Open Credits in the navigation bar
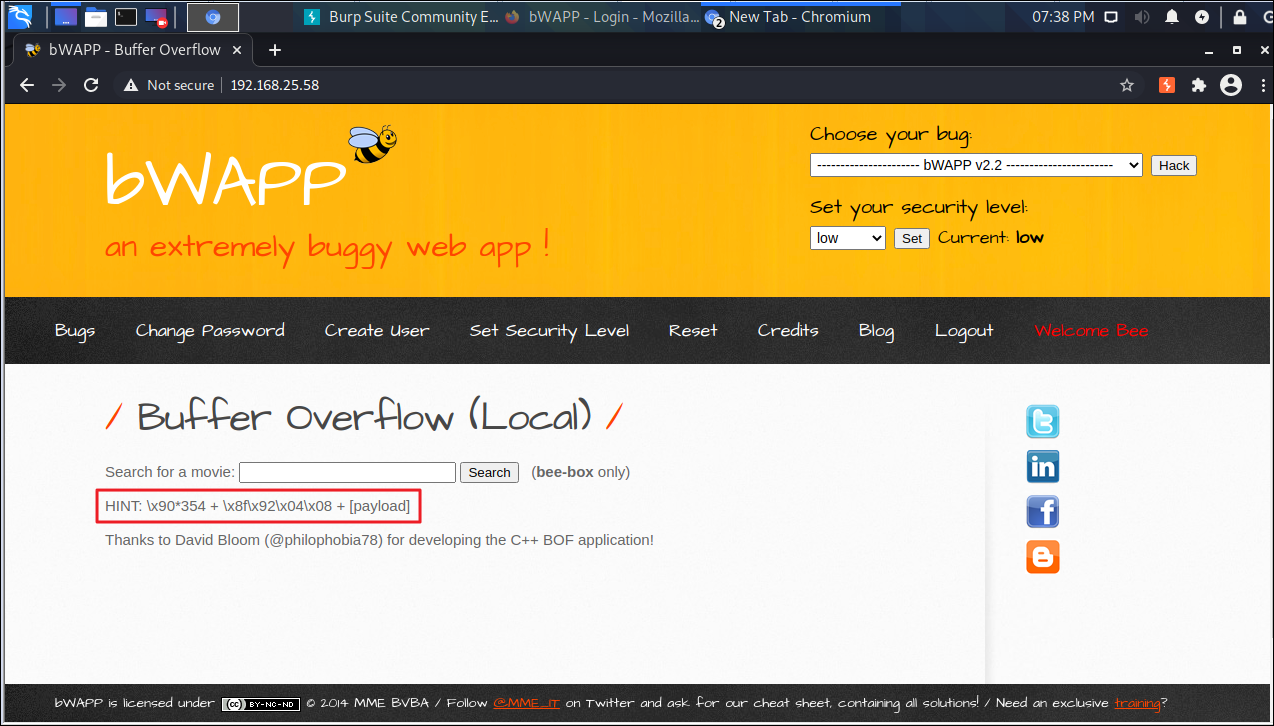Viewport: 1274px width, 726px height. (x=788, y=331)
